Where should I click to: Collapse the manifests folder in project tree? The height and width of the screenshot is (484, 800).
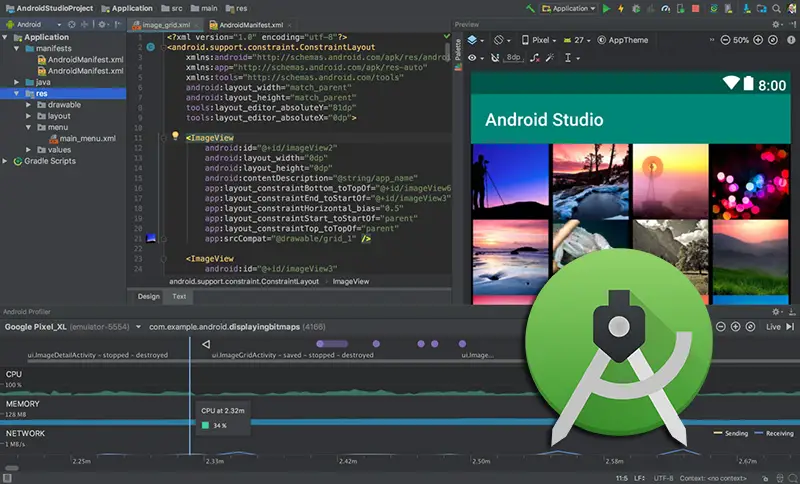[x=18, y=48]
